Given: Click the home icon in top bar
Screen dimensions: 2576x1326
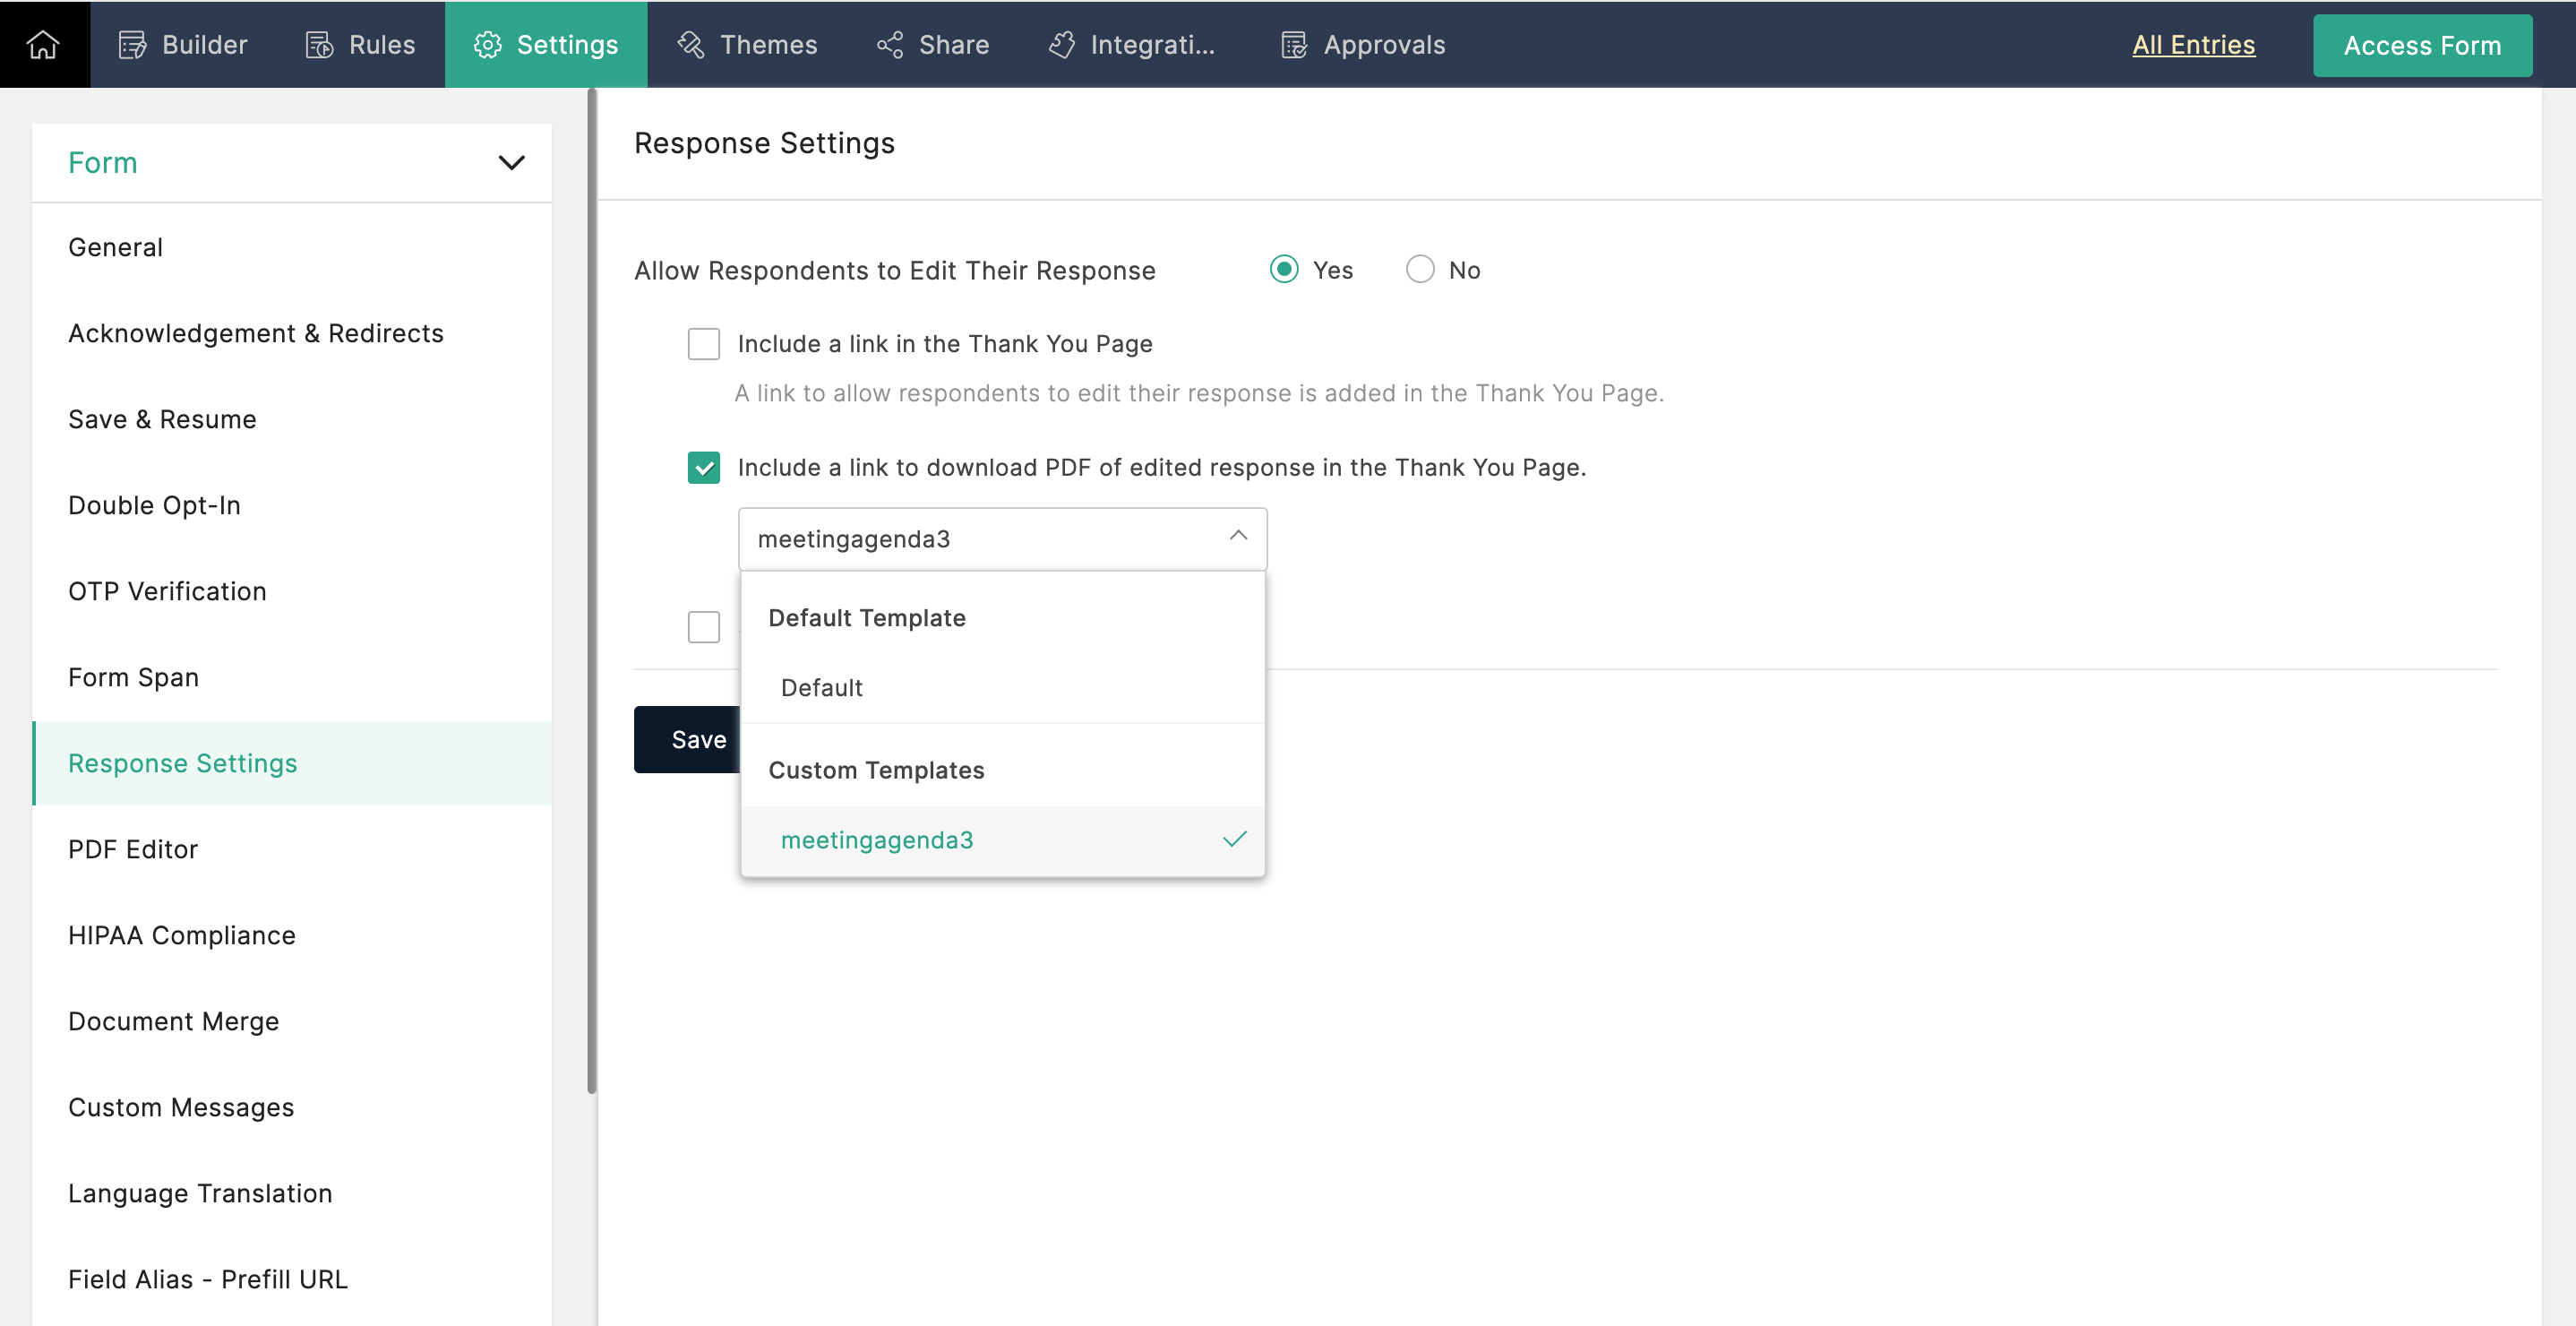Looking at the screenshot, I should (x=43, y=45).
